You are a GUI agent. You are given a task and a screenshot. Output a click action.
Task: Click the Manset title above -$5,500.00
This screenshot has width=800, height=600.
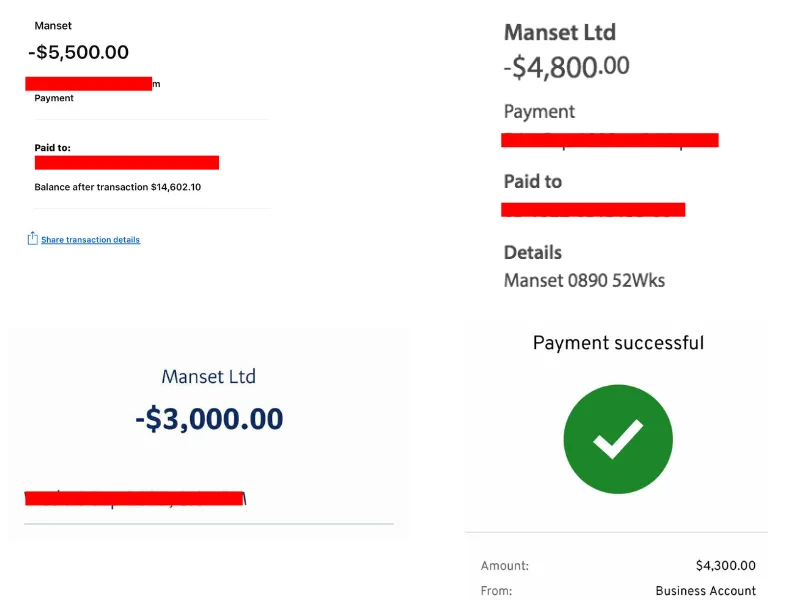point(53,25)
